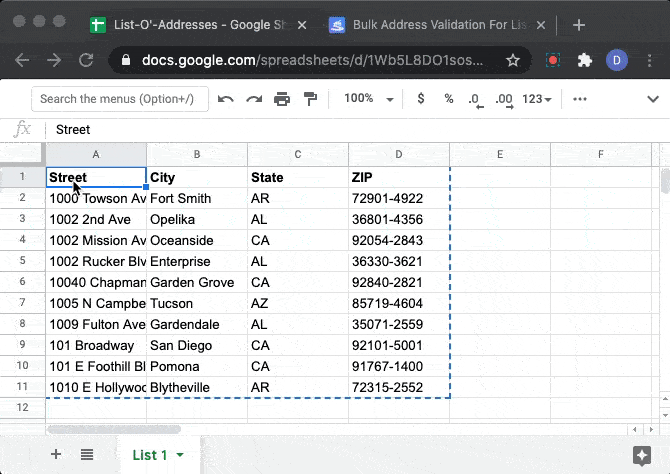Image resolution: width=670 pixels, height=474 pixels.
Task: Bookmark page with star icon
Action: (513, 60)
